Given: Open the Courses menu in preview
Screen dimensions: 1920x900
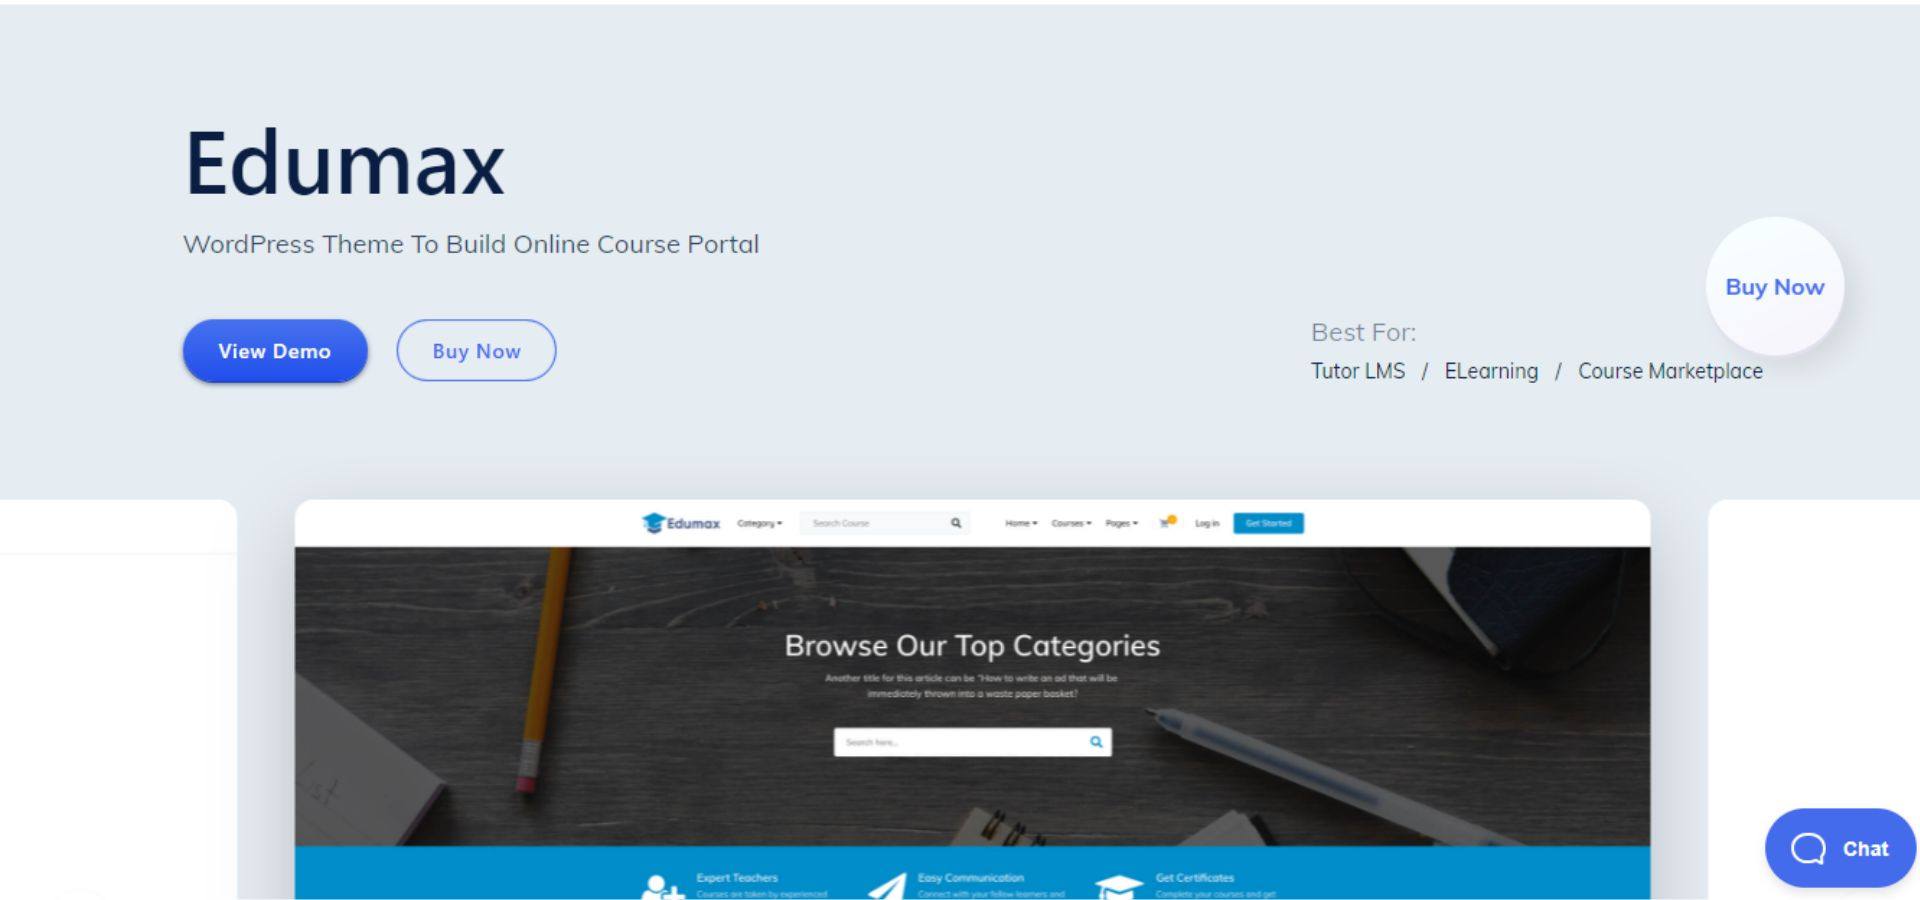Looking at the screenshot, I should pos(1071,523).
